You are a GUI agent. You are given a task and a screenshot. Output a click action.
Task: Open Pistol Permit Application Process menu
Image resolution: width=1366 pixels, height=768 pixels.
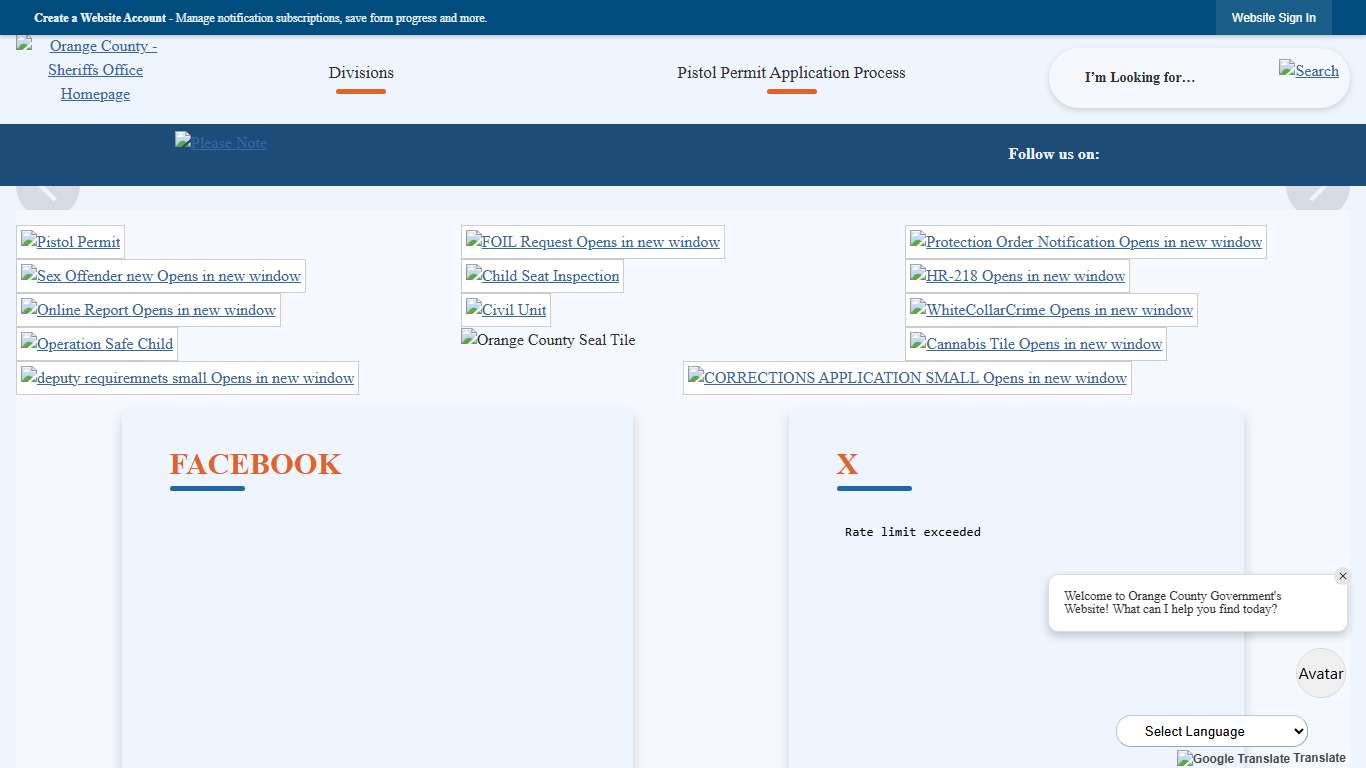pos(791,73)
